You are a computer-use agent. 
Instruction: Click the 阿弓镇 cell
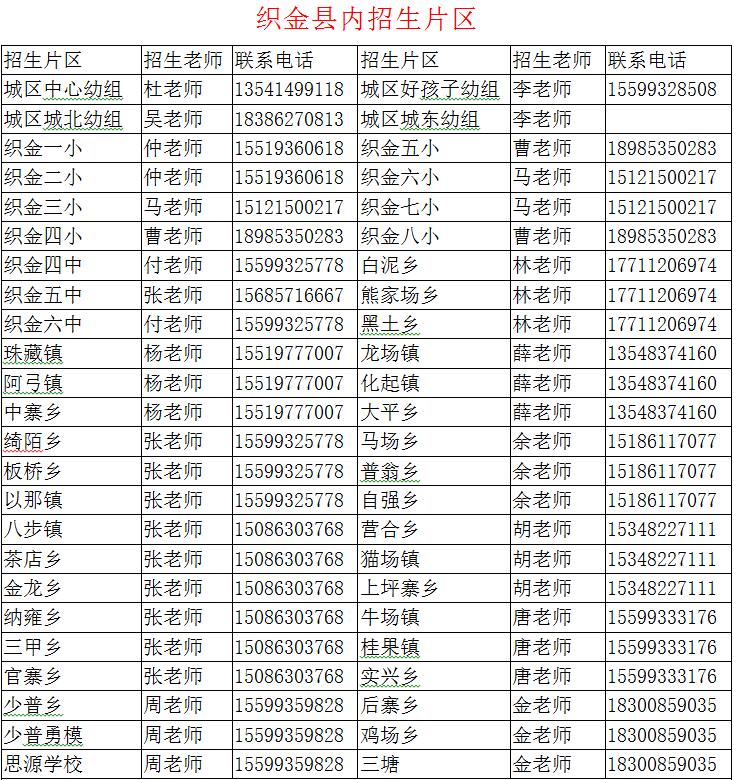pos(72,383)
